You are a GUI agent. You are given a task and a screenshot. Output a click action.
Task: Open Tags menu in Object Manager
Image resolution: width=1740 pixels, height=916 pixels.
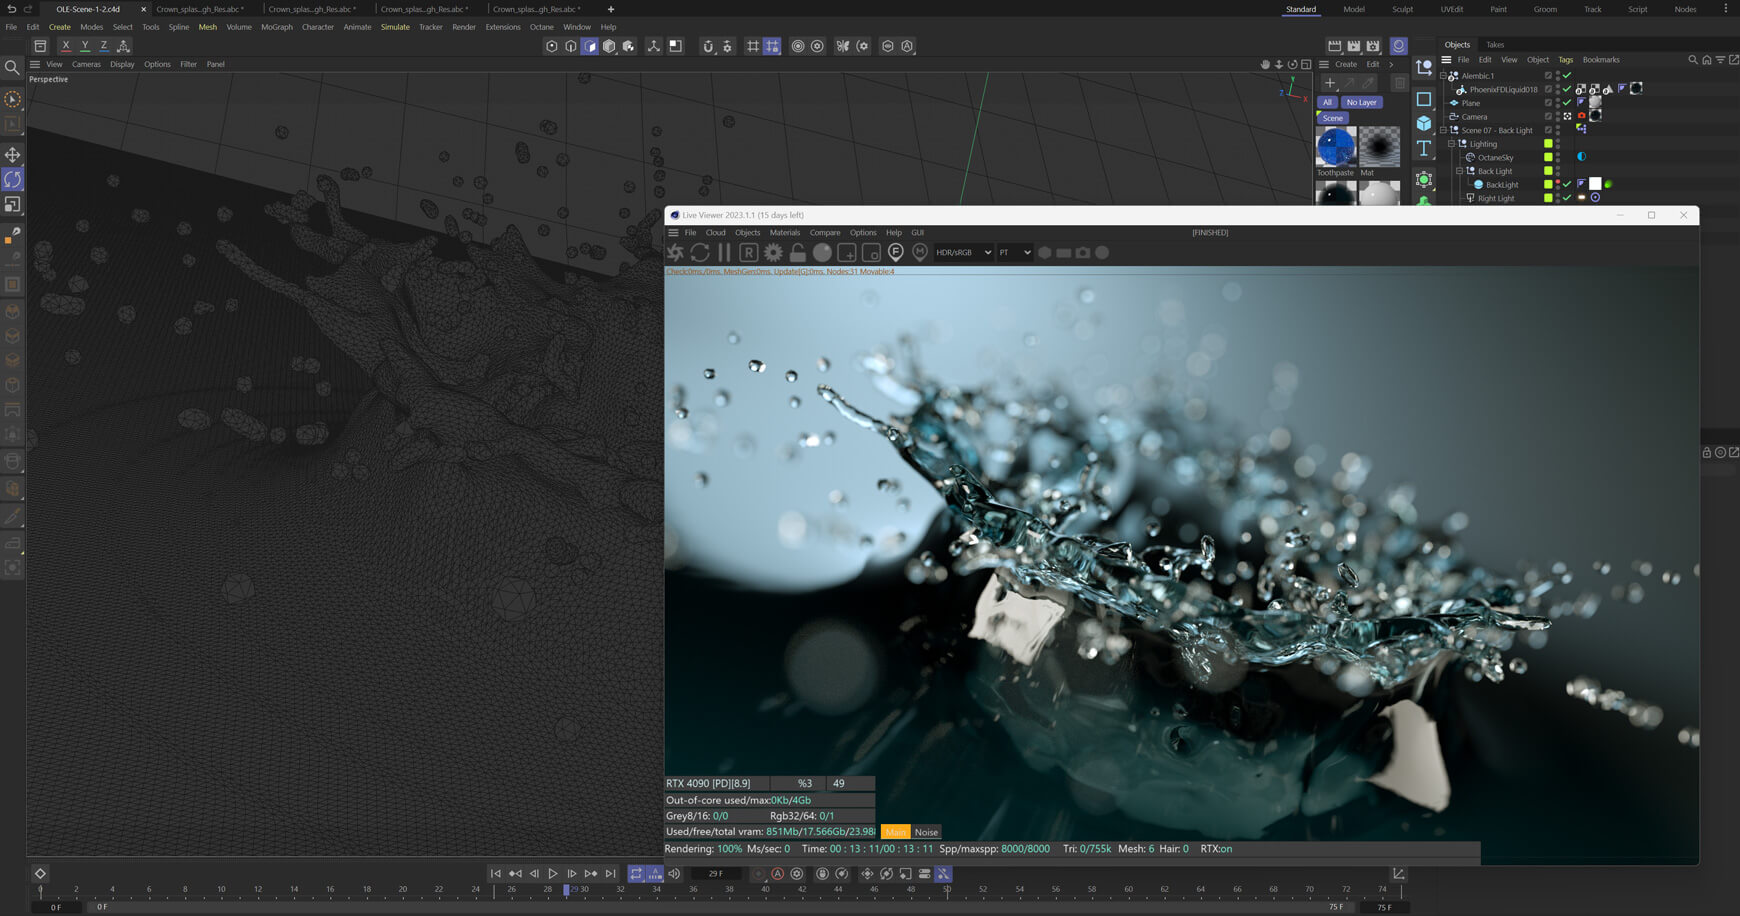tap(1566, 60)
